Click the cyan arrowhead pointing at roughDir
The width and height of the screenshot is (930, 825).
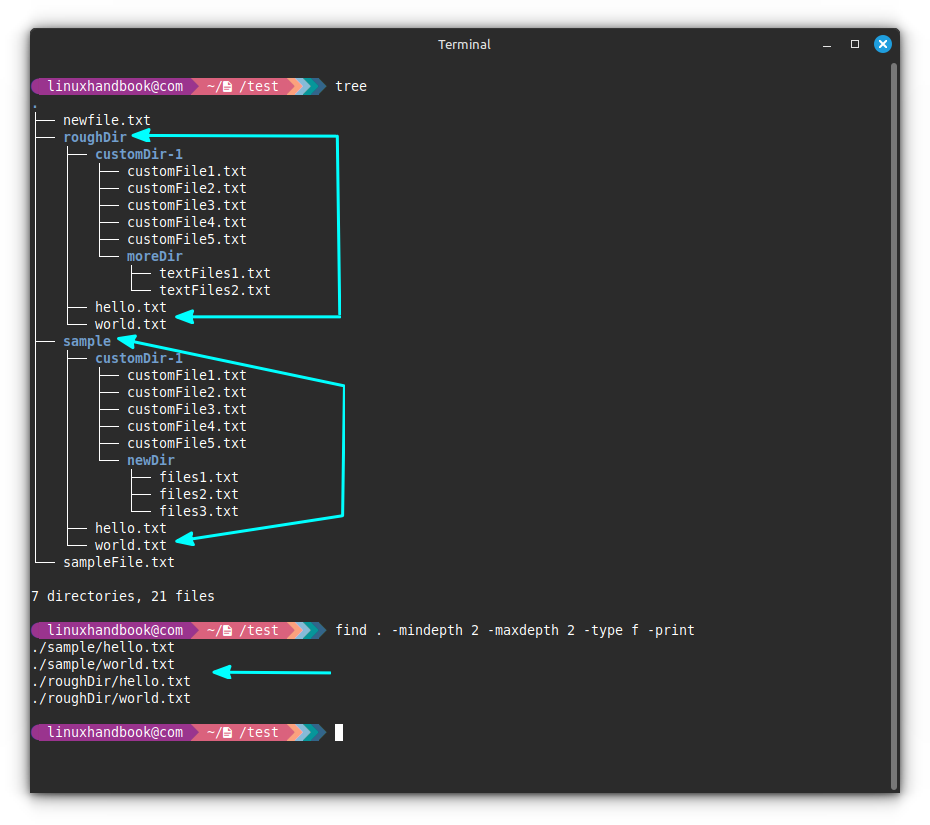(142, 135)
